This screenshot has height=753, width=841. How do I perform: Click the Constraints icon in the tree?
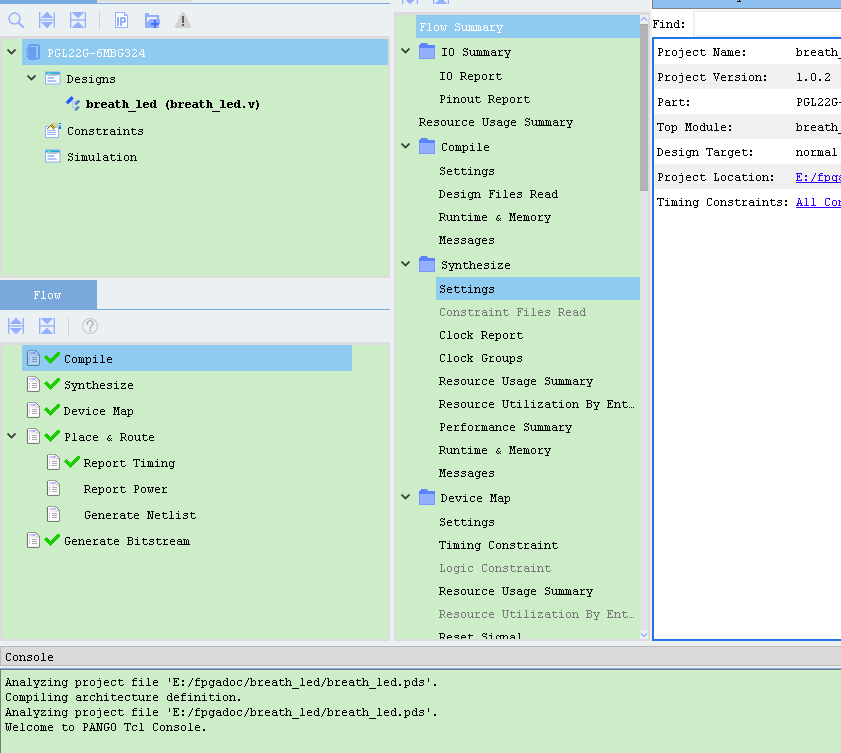[x=53, y=130]
